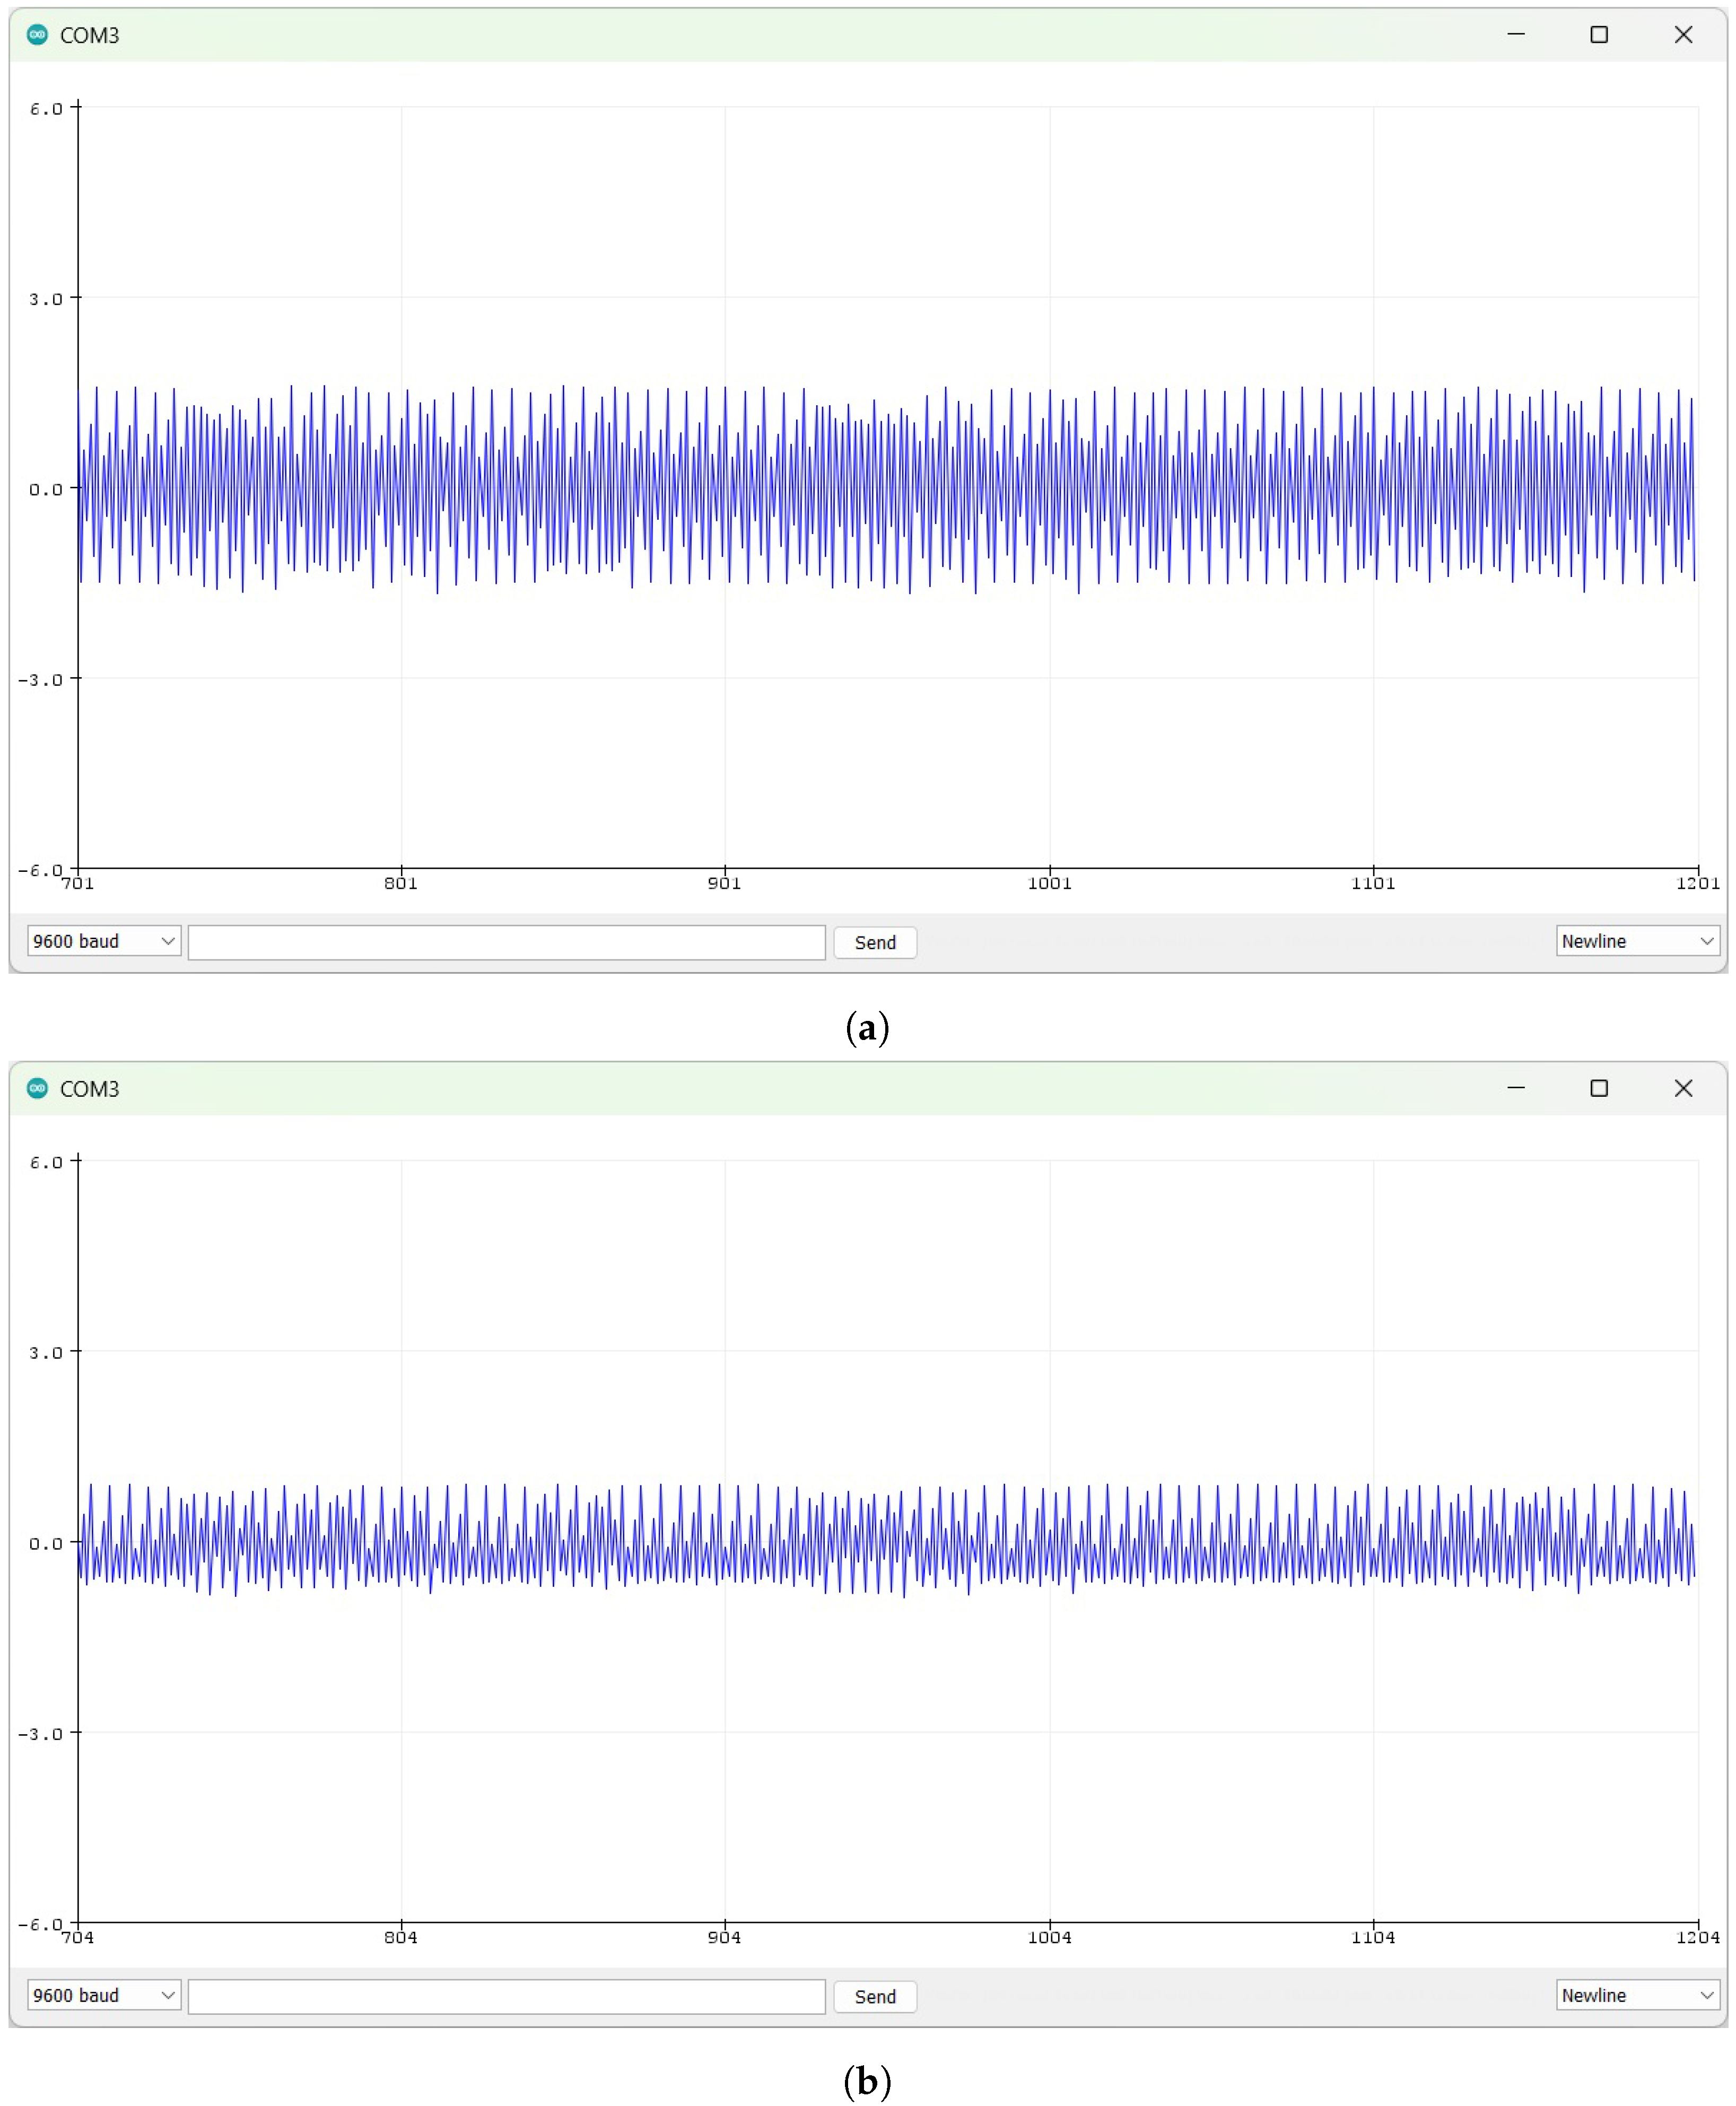Close the top COM3 plotter window
Image resolution: width=1736 pixels, height=2106 pixels.
[1683, 35]
